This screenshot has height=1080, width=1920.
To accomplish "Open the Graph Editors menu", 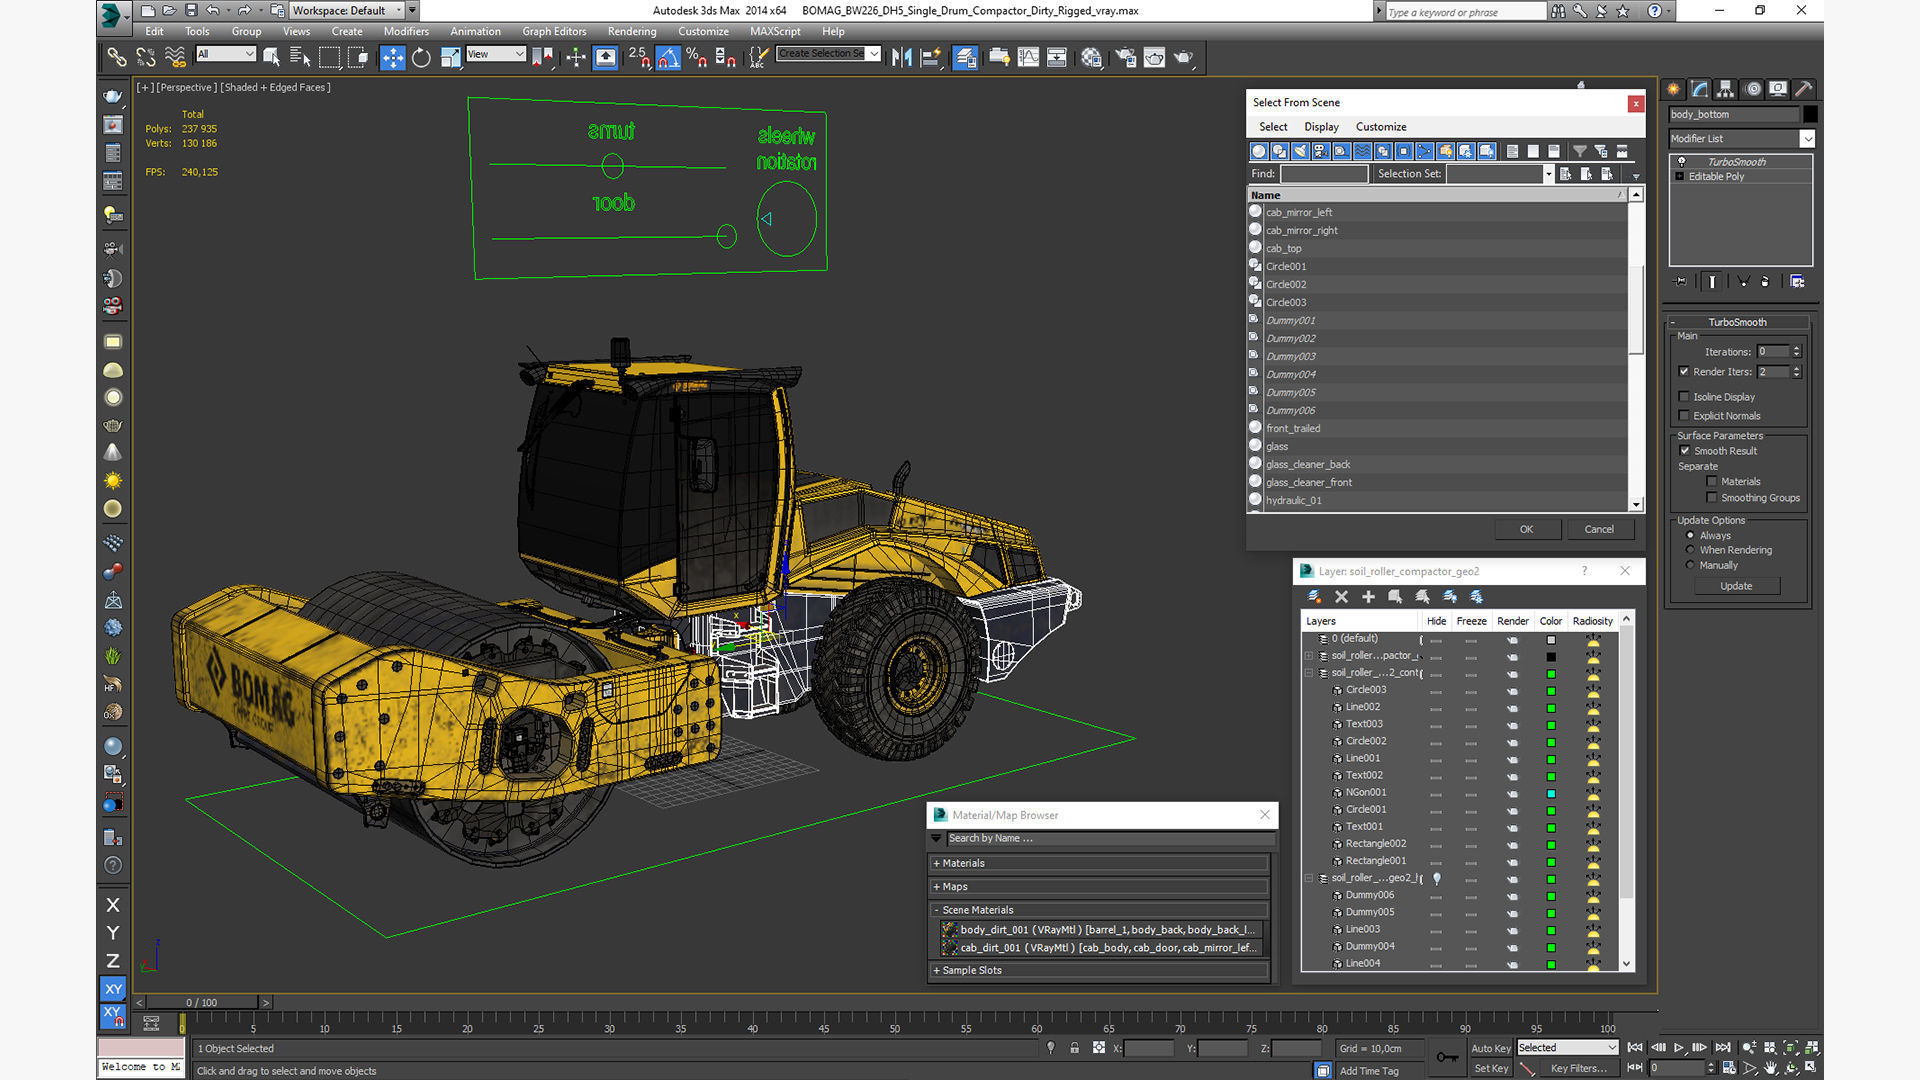I will pos(554,32).
